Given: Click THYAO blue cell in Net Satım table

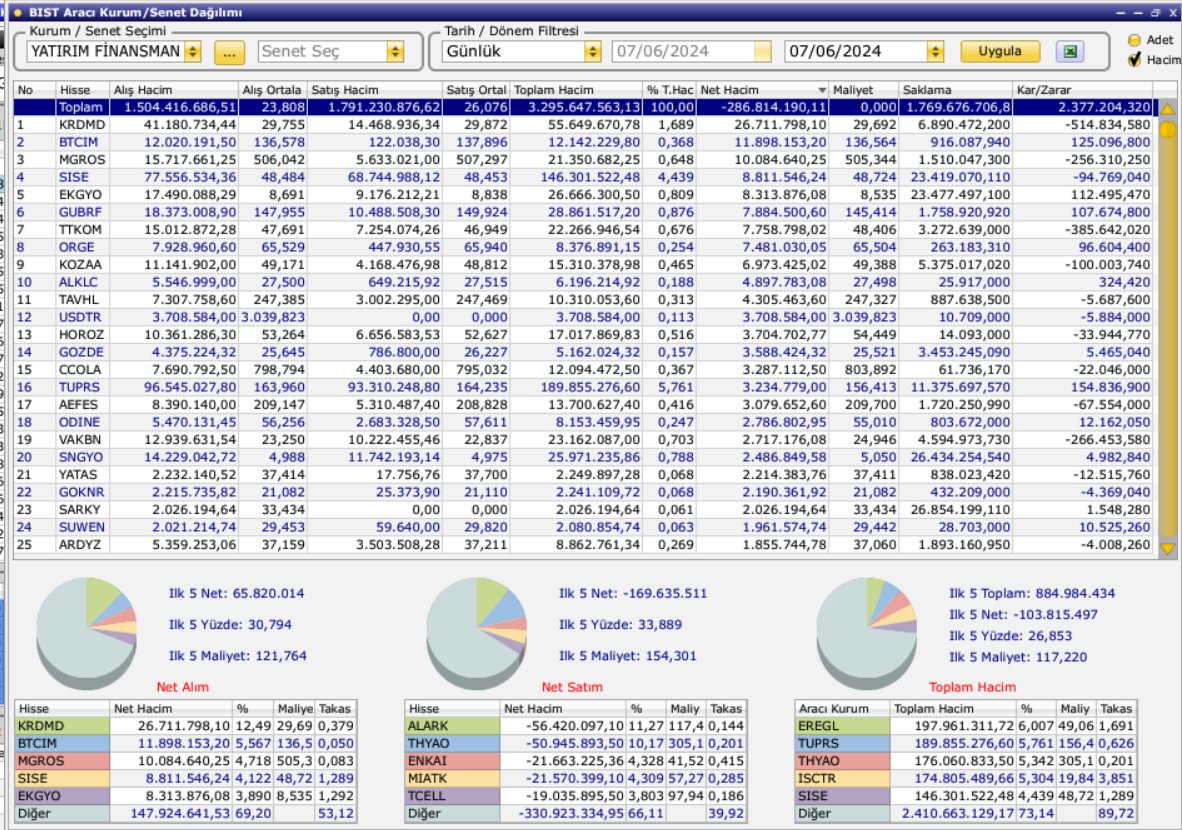Looking at the screenshot, I should [x=452, y=743].
